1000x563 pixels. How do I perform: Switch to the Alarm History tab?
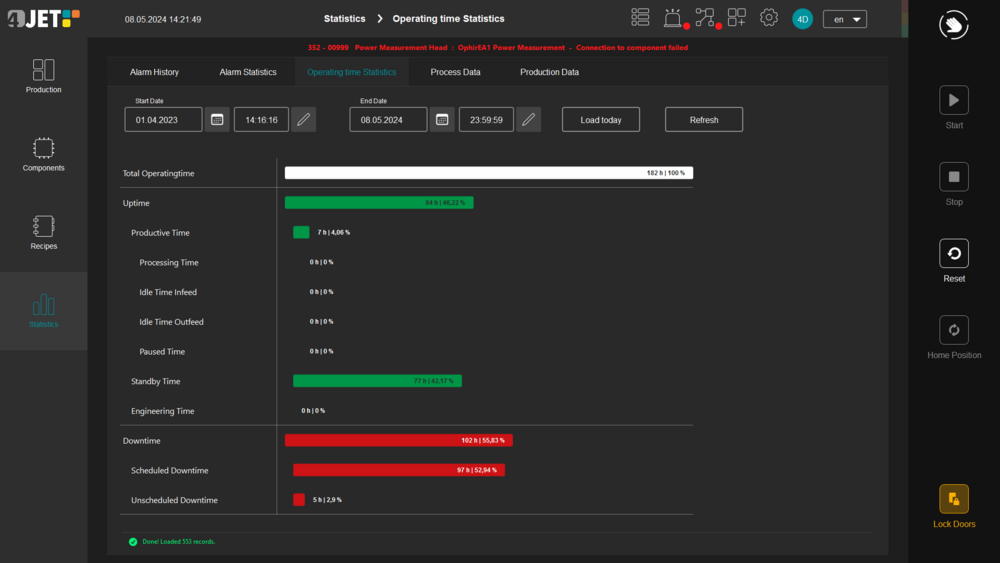pyautogui.click(x=154, y=72)
